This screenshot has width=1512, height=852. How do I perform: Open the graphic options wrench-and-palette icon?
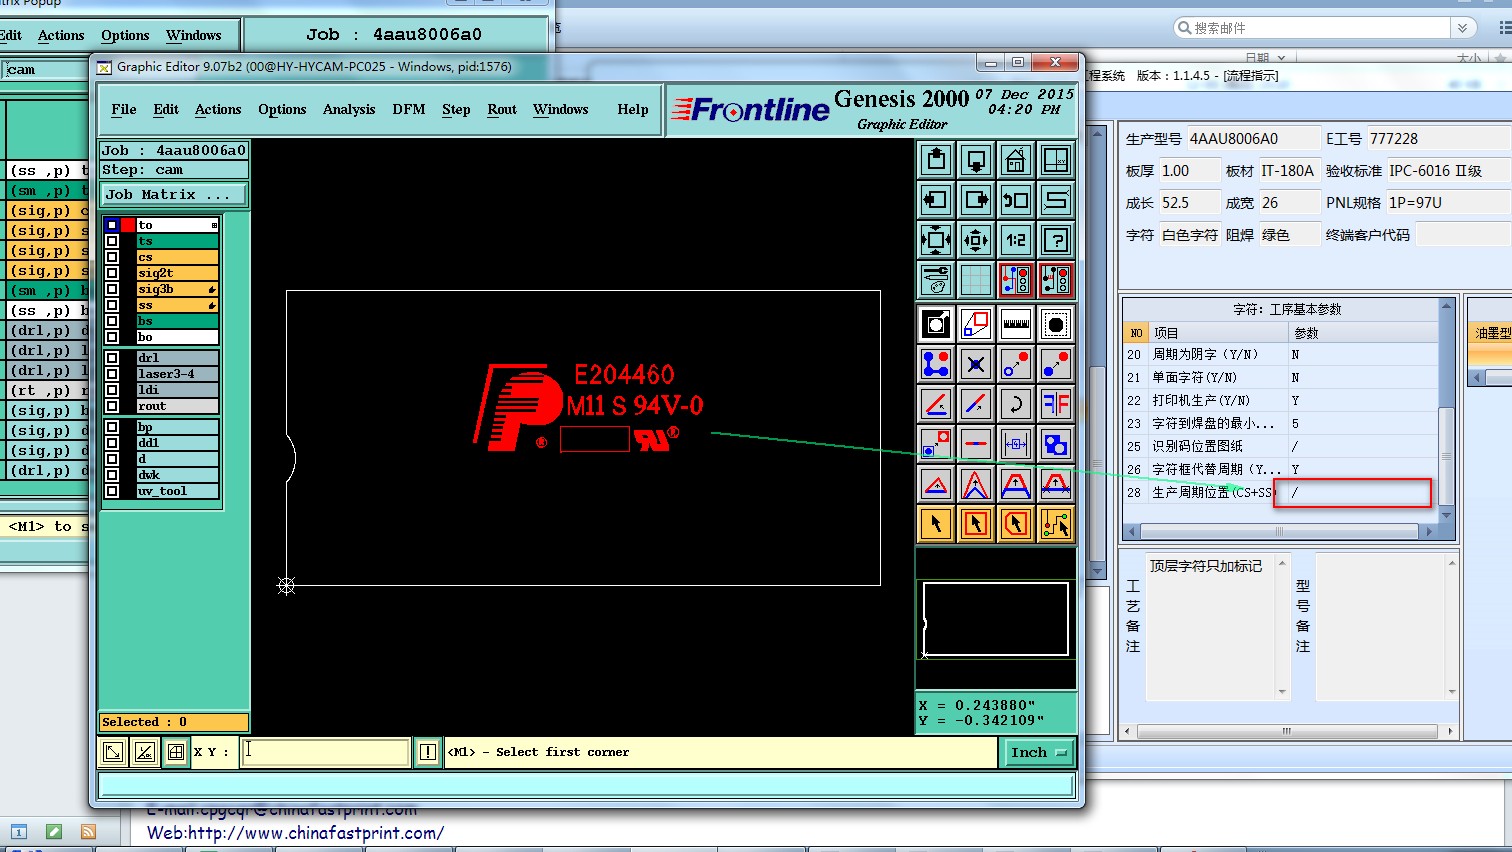(x=936, y=280)
